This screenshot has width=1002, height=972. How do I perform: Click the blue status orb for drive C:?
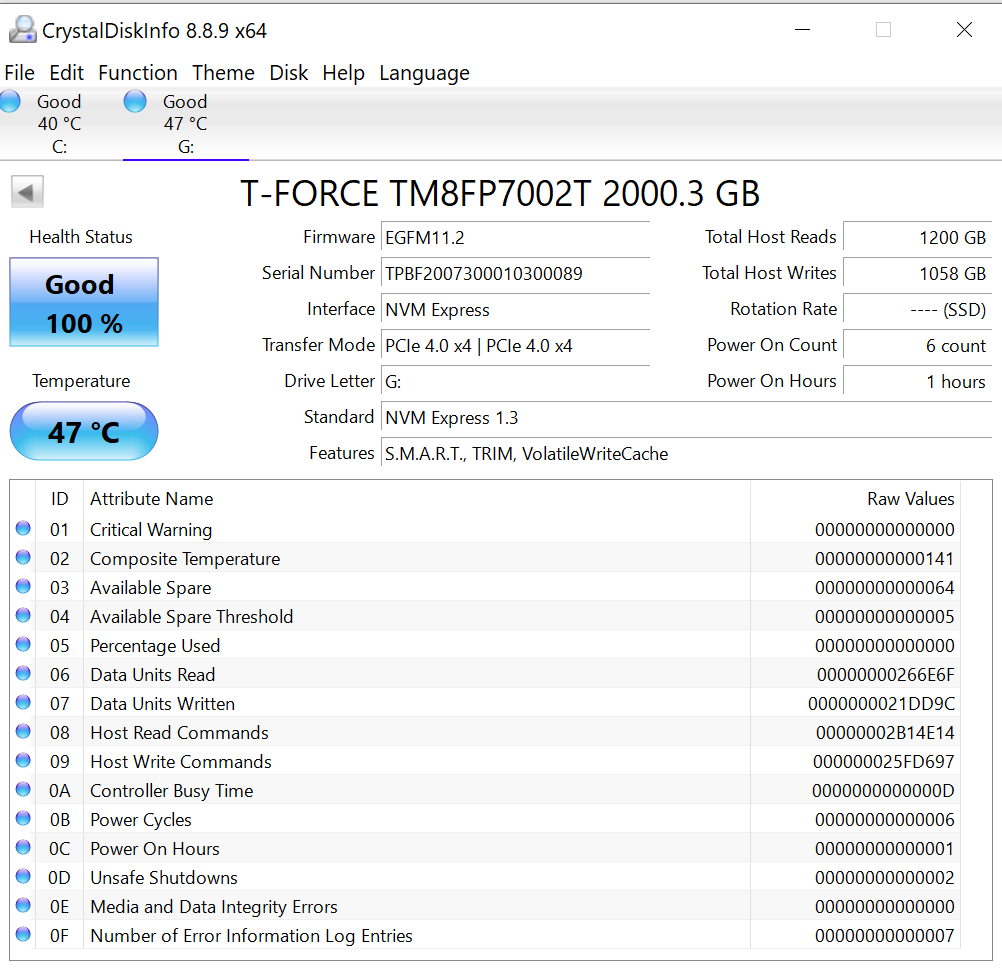pos(10,101)
